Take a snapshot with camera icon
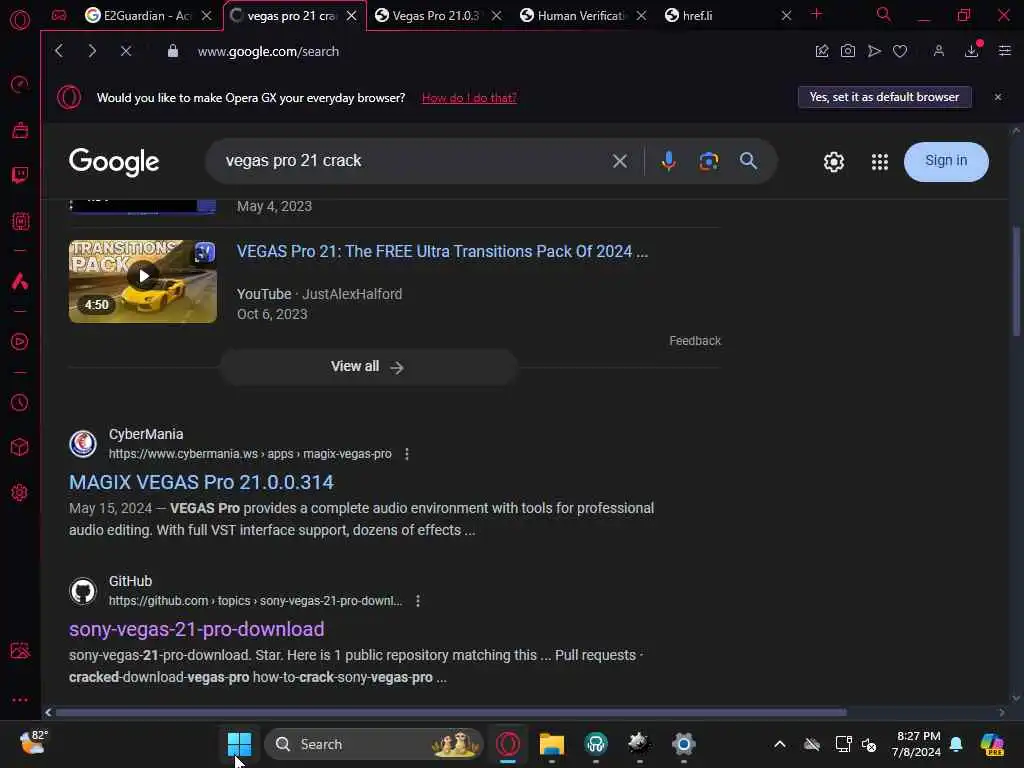Viewport: 1024px width, 768px height. (848, 51)
